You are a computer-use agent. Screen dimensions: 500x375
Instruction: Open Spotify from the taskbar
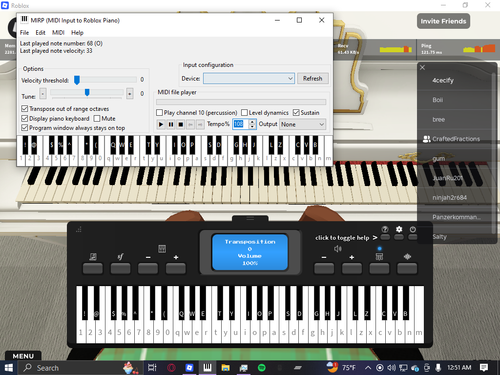point(262,368)
